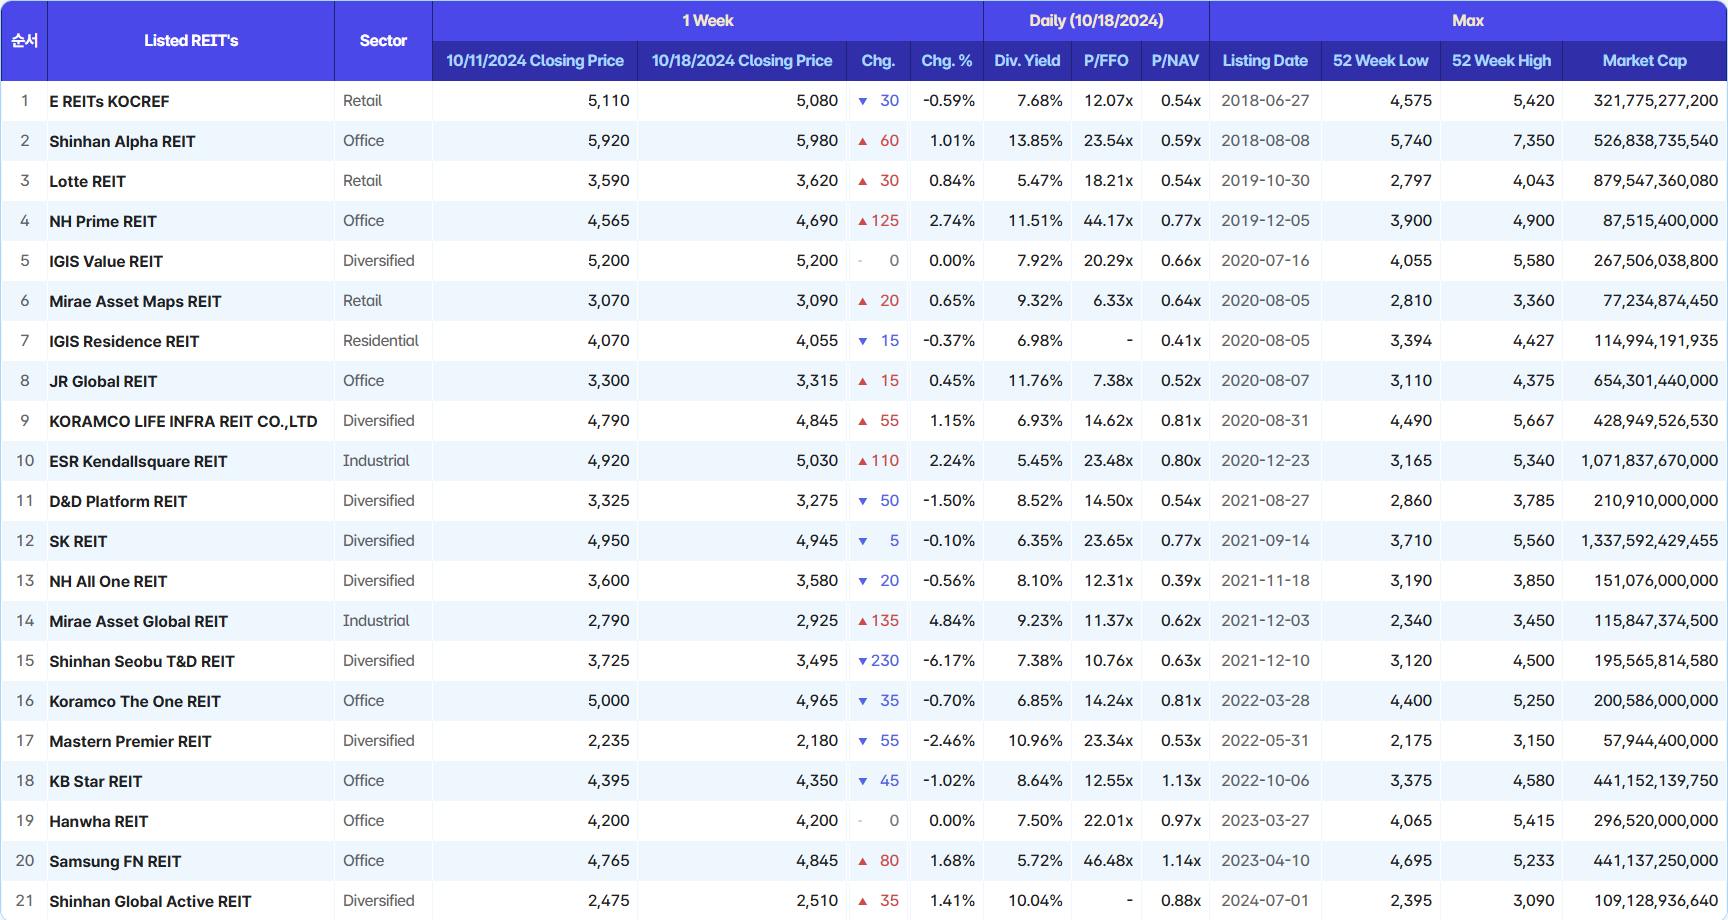Select the JR Global REIT name
The image size is (1728, 920).
[103, 381]
